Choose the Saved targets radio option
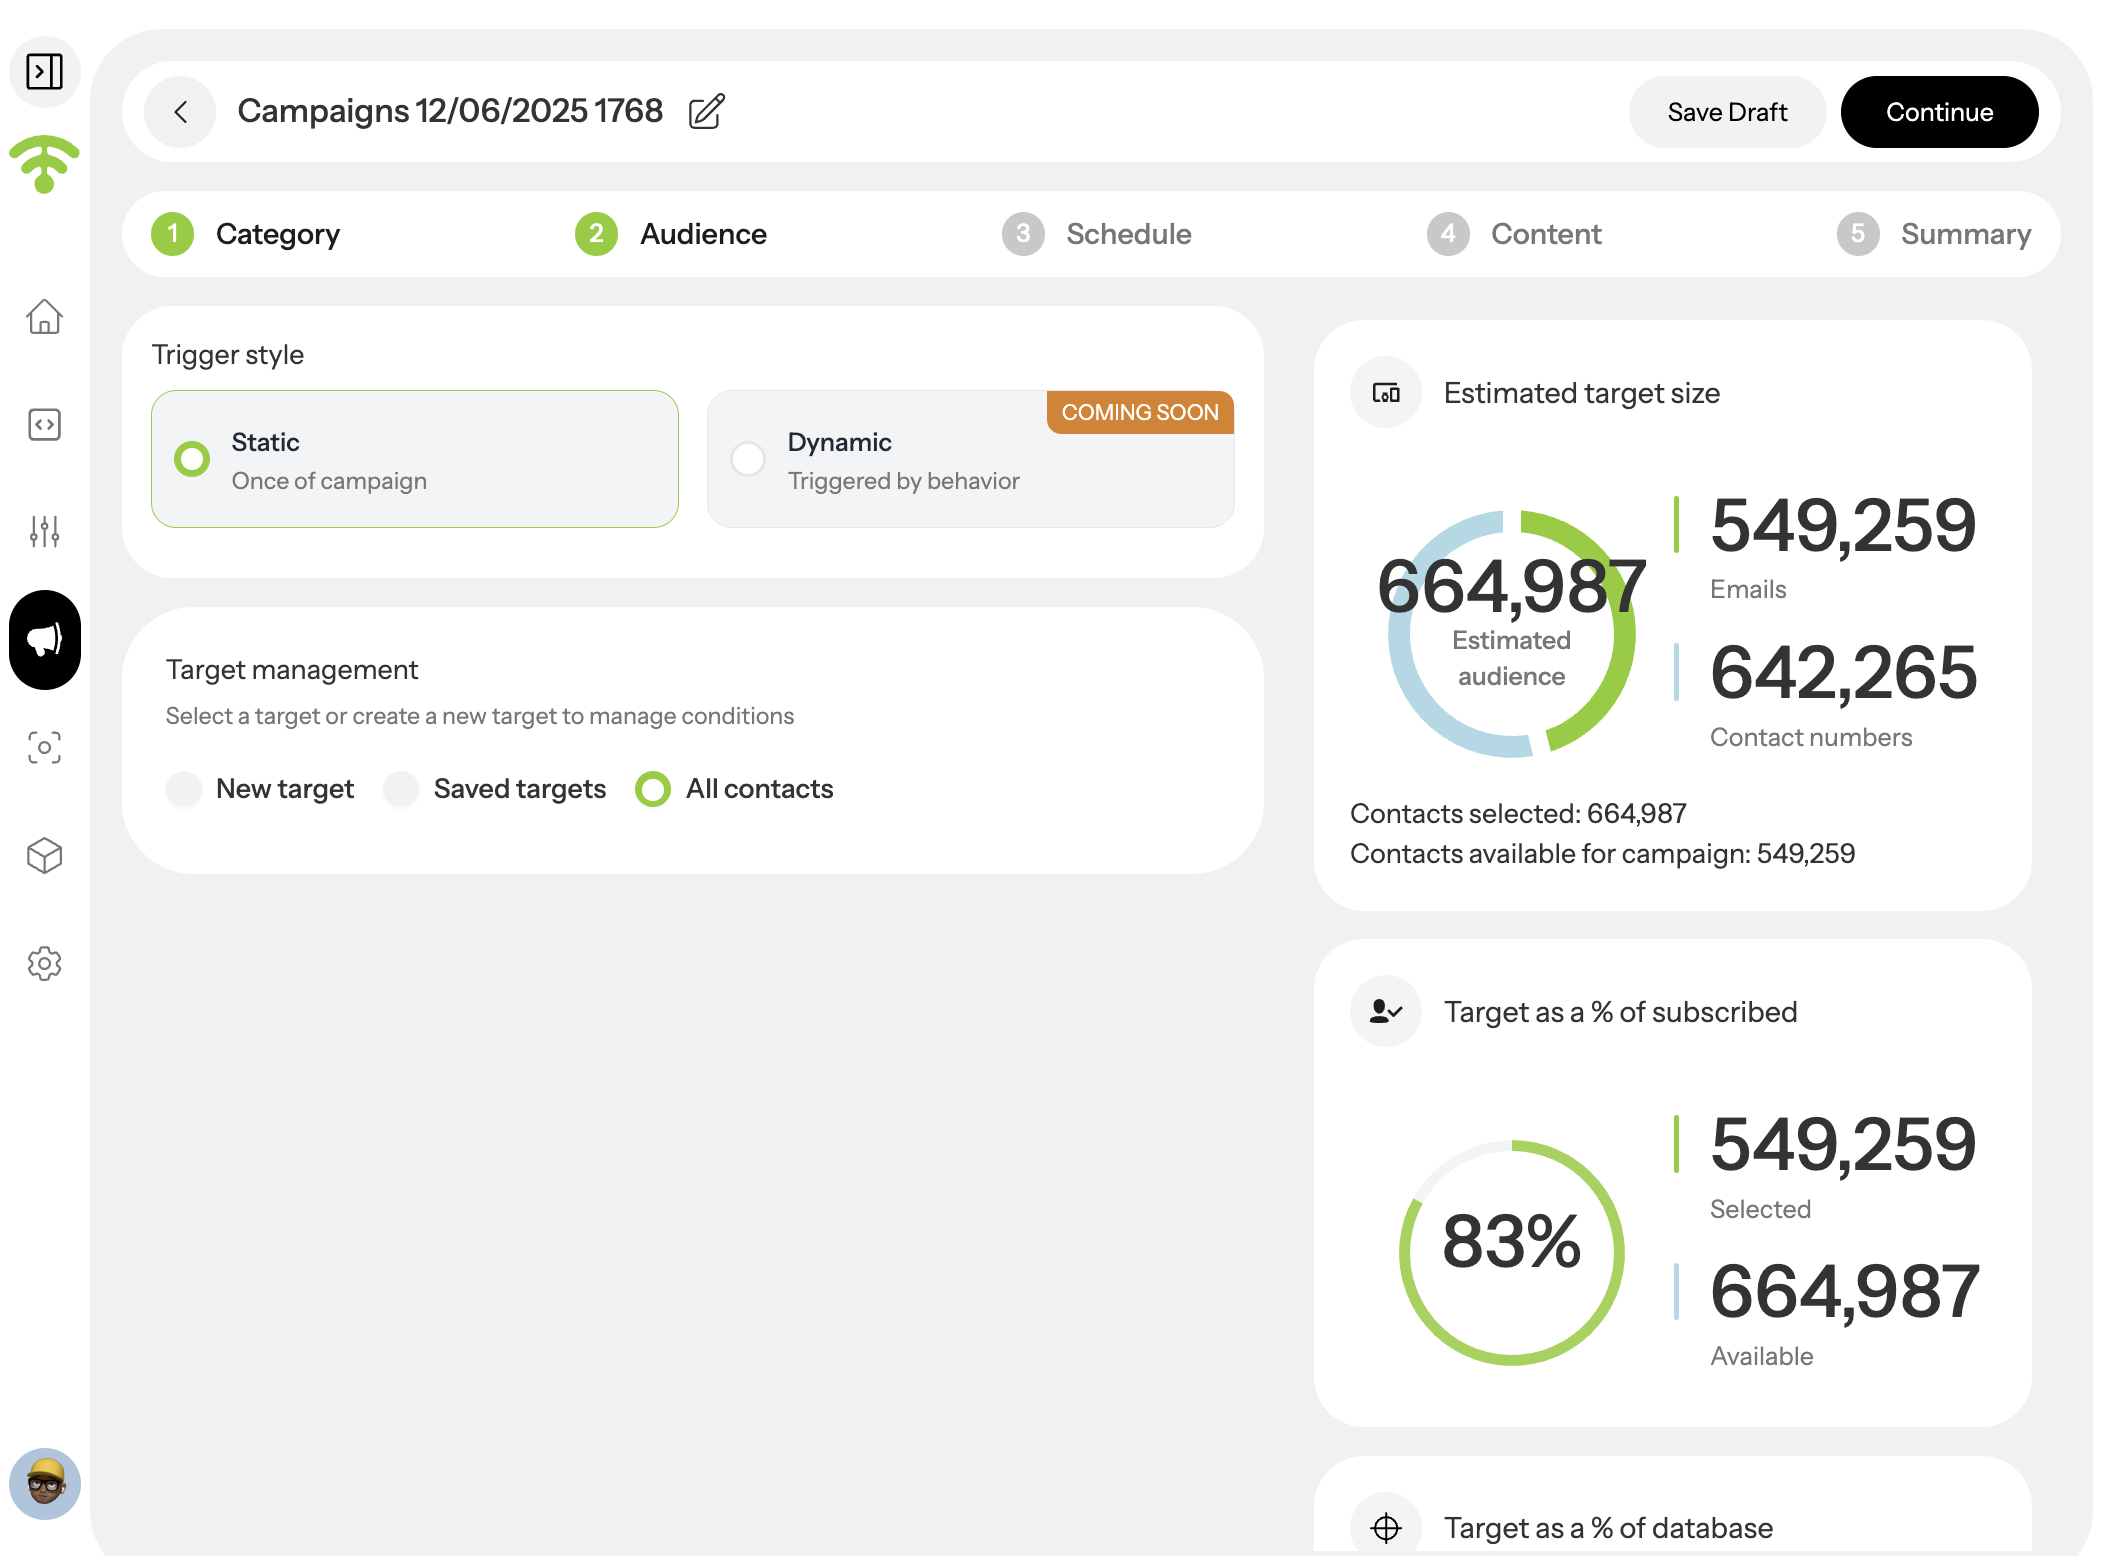The image size is (2122, 1556). coord(495,789)
